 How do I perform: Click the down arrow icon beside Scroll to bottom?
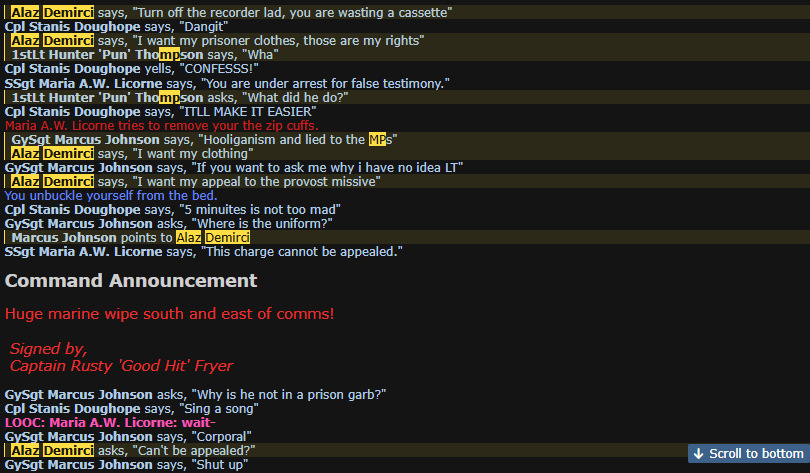coord(698,454)
